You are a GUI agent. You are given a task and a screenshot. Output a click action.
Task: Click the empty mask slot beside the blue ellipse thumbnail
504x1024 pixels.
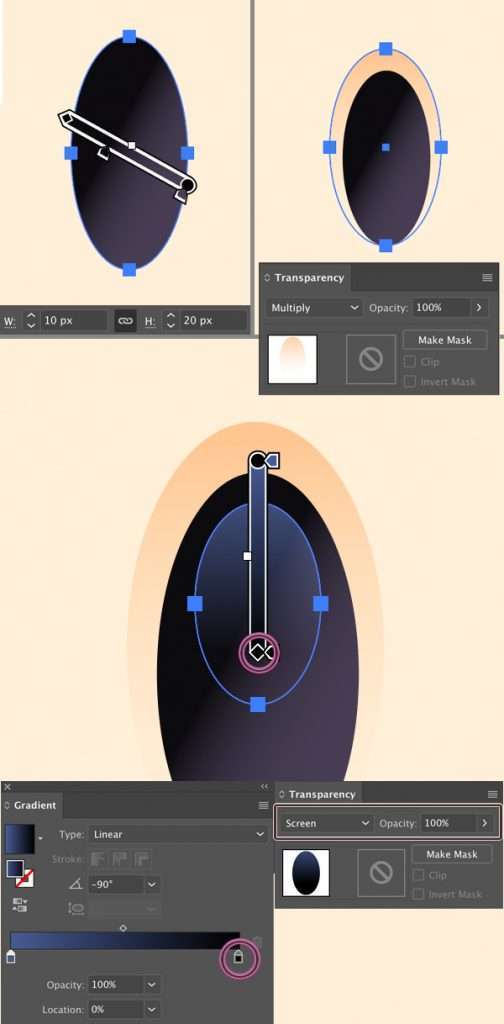coord(381,872)
